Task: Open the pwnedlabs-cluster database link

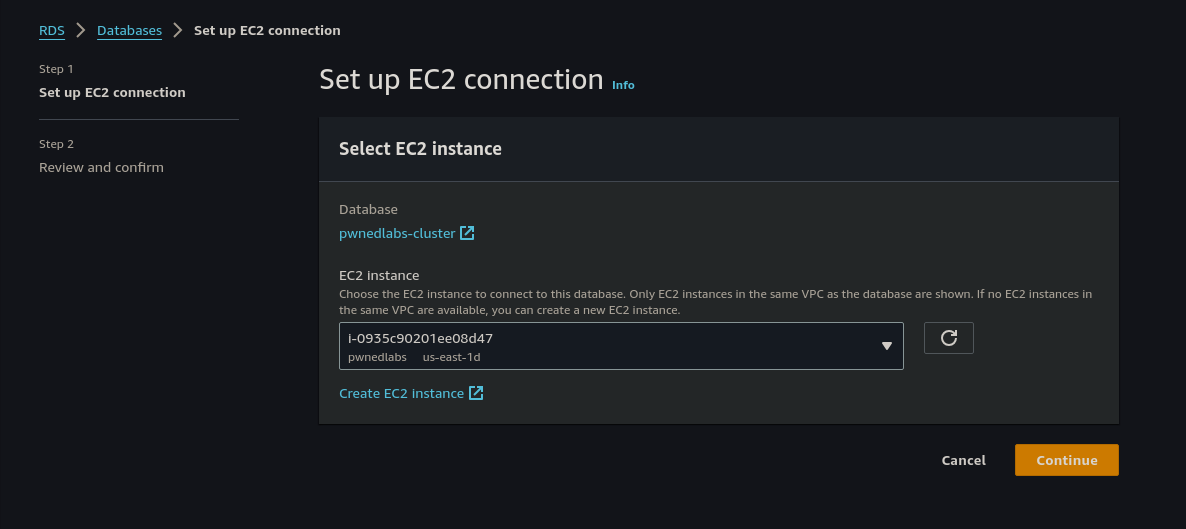Action: pyautogui.click(x=397, y=233)
